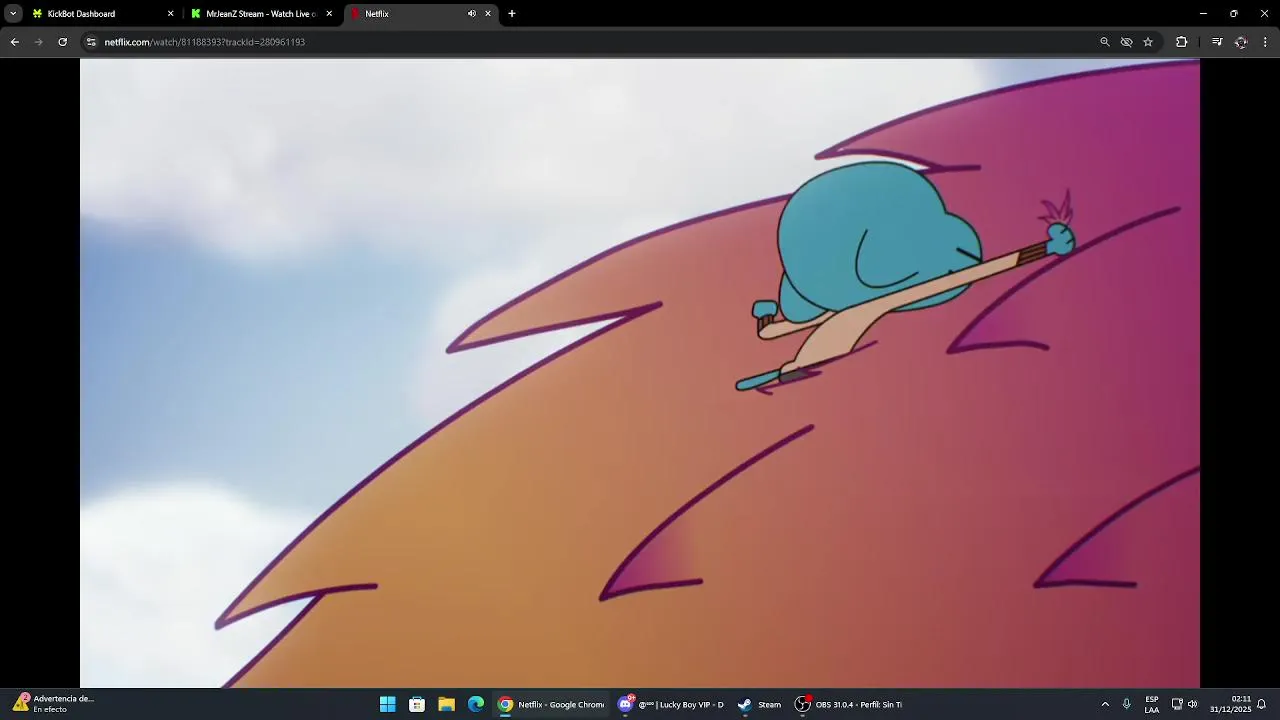Close the Netflix tab
This screenshot has height=720, width=1280.
[x=488, y=14]
